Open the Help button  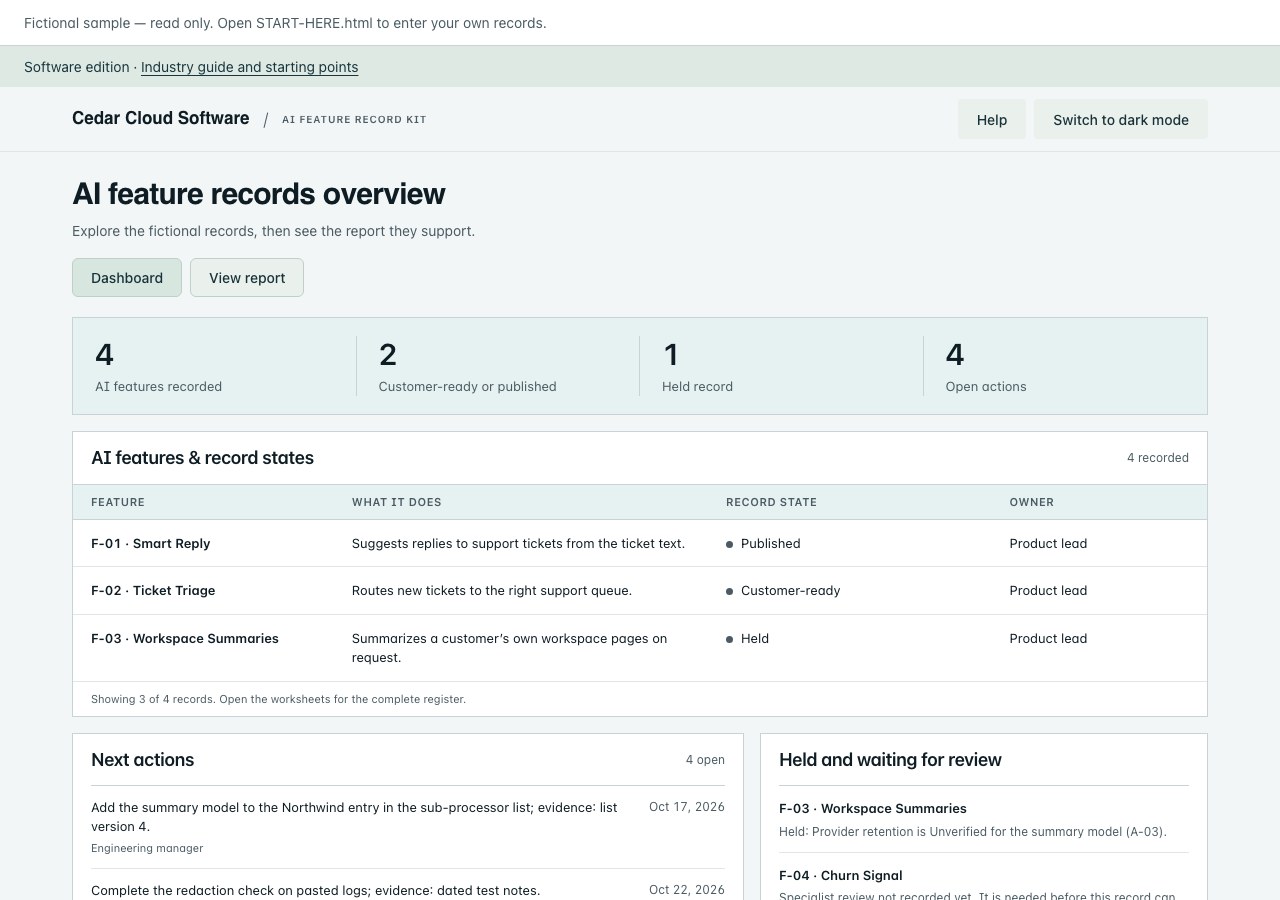992,119
